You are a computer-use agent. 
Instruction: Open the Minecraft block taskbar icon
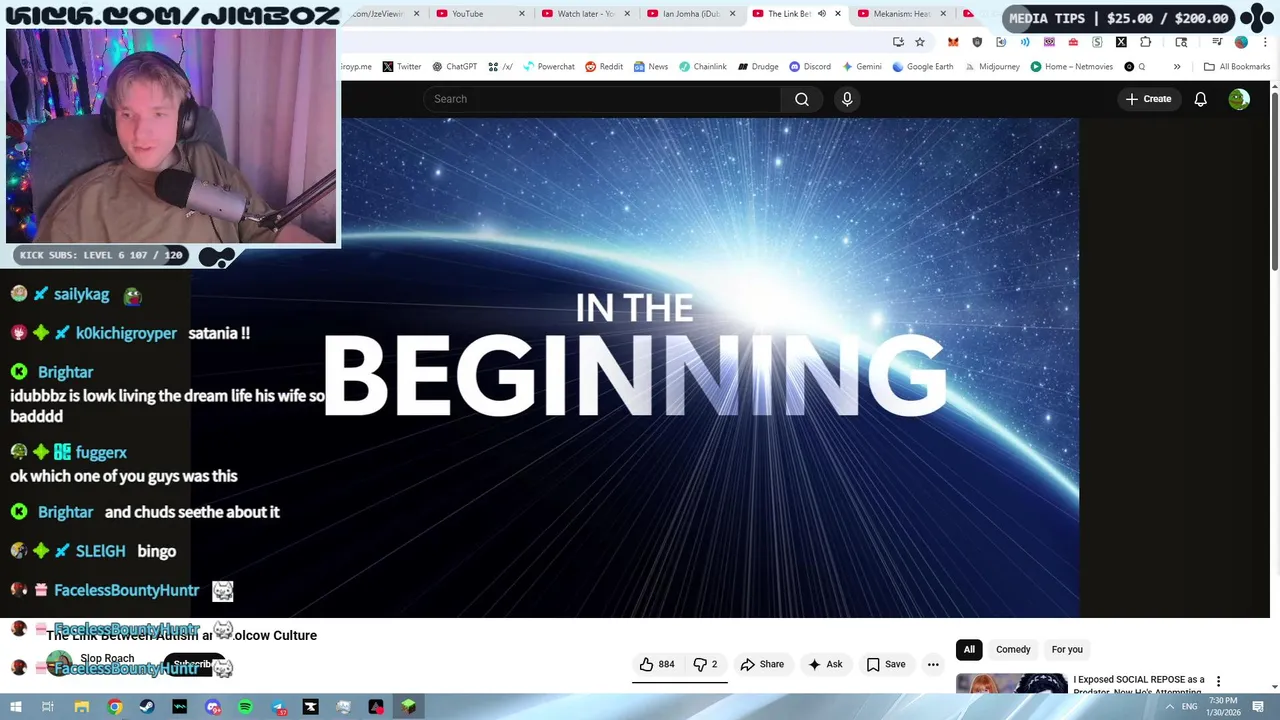click(408, 707)
